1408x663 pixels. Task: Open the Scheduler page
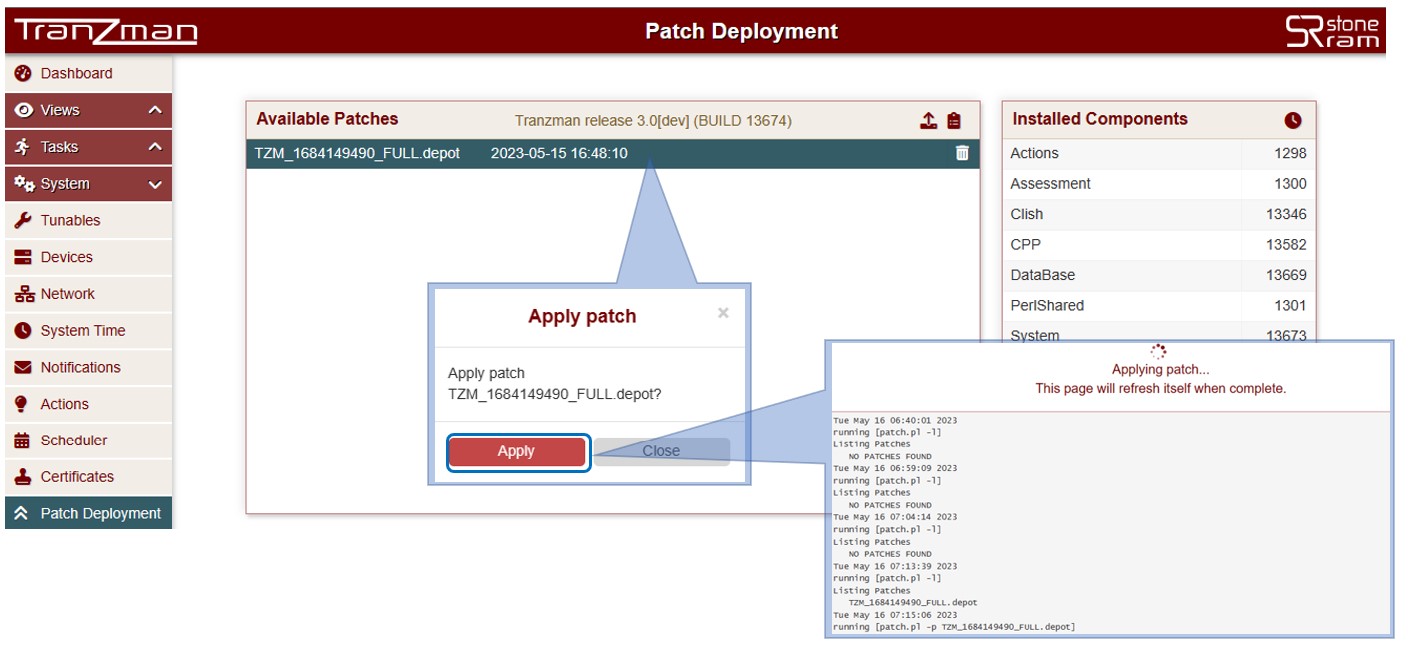[73, 440]
